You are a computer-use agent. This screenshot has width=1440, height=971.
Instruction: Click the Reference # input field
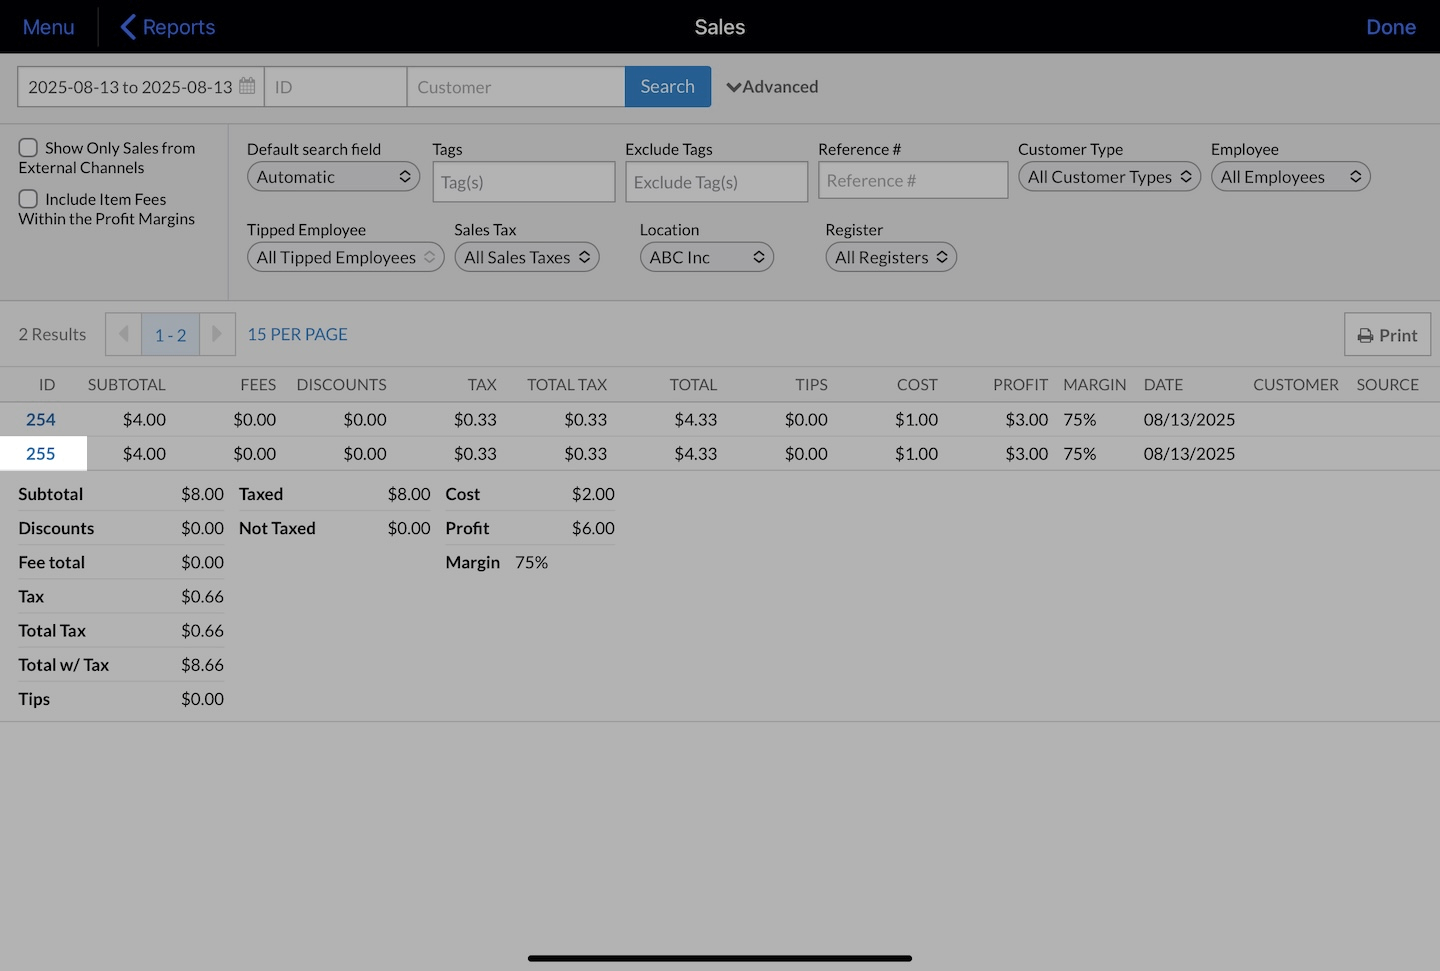912,181
